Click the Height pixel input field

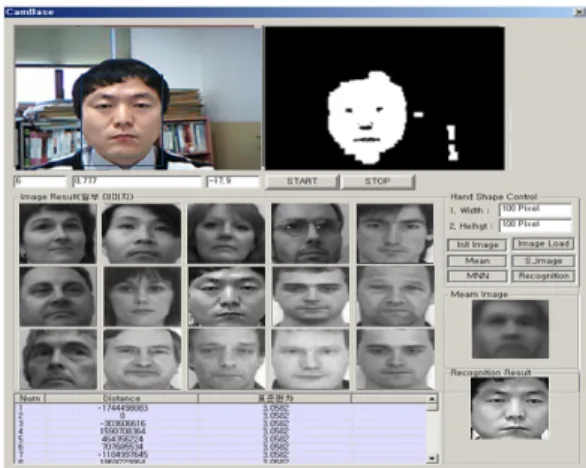pyautogui.click(x=536, y=225)
